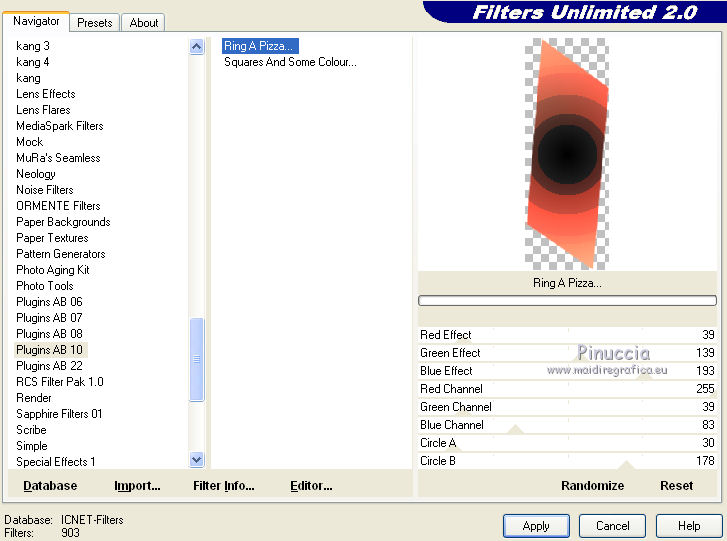Adjust the Red Channel slider

[x=567, y=389]
